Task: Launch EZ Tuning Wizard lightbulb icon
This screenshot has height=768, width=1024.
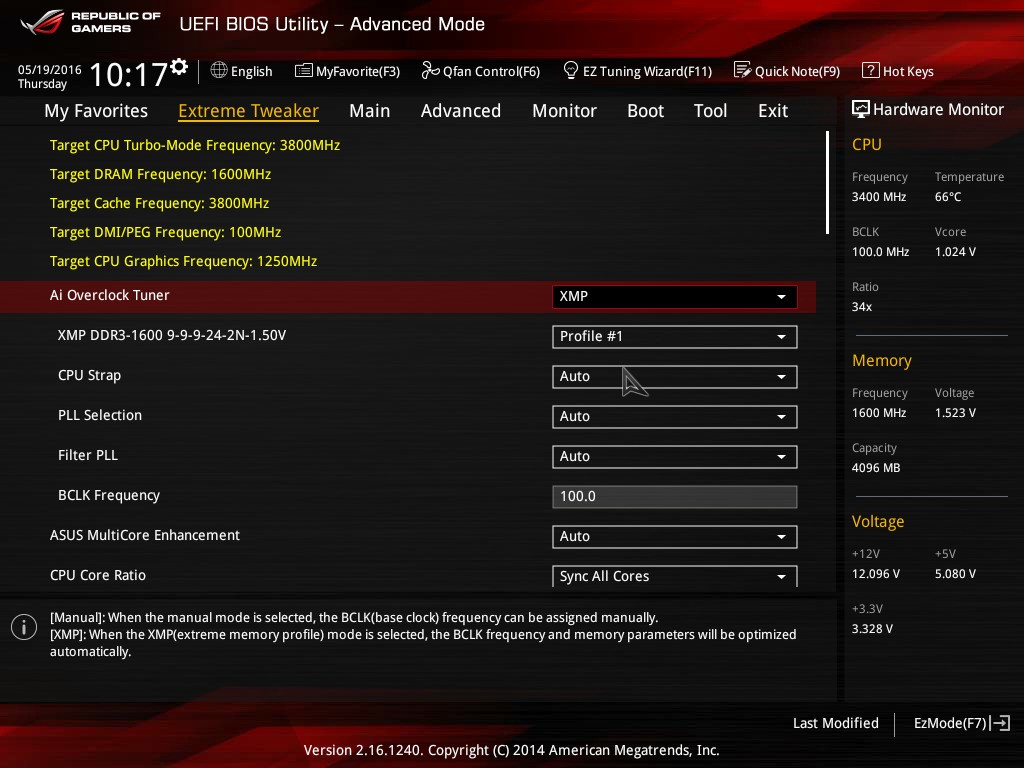Action: tap(571, 71)
